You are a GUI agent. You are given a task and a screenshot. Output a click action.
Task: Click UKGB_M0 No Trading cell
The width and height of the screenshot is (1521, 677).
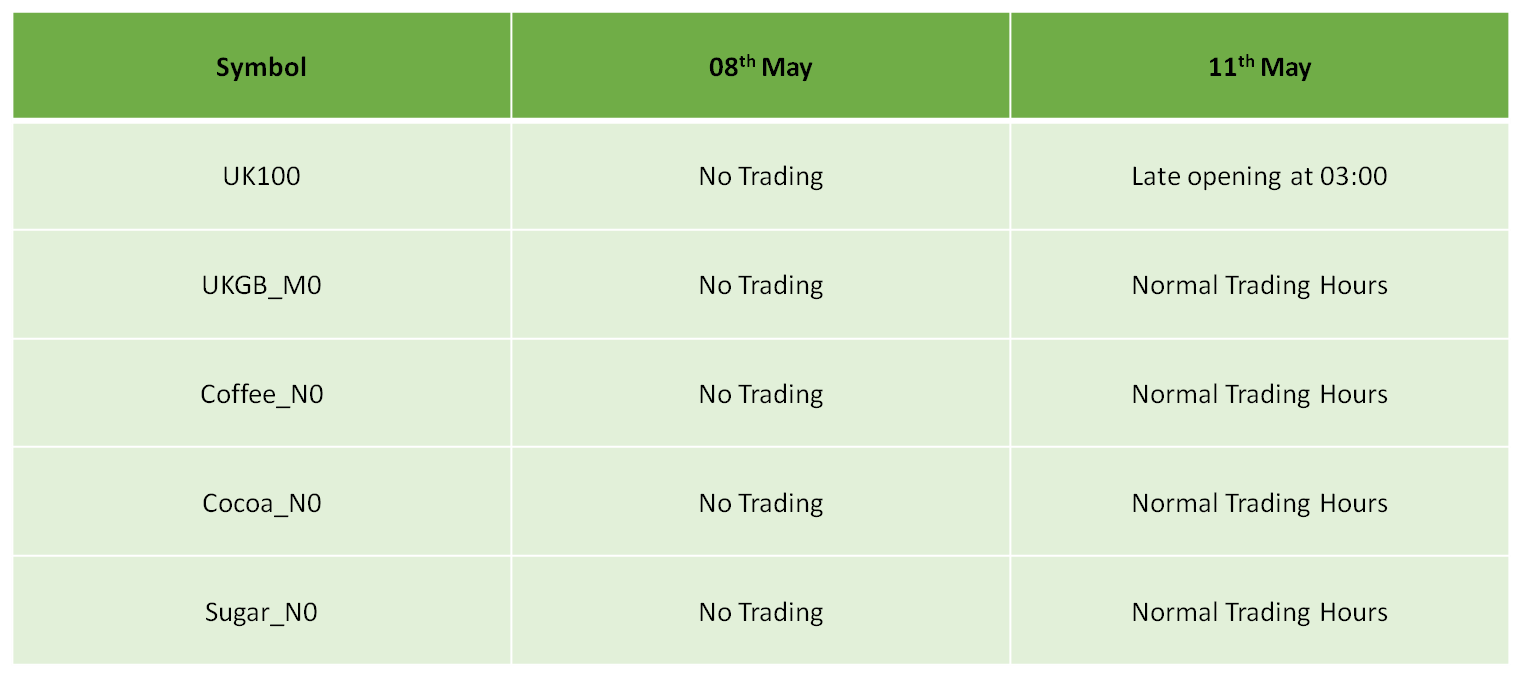point(760,285)
